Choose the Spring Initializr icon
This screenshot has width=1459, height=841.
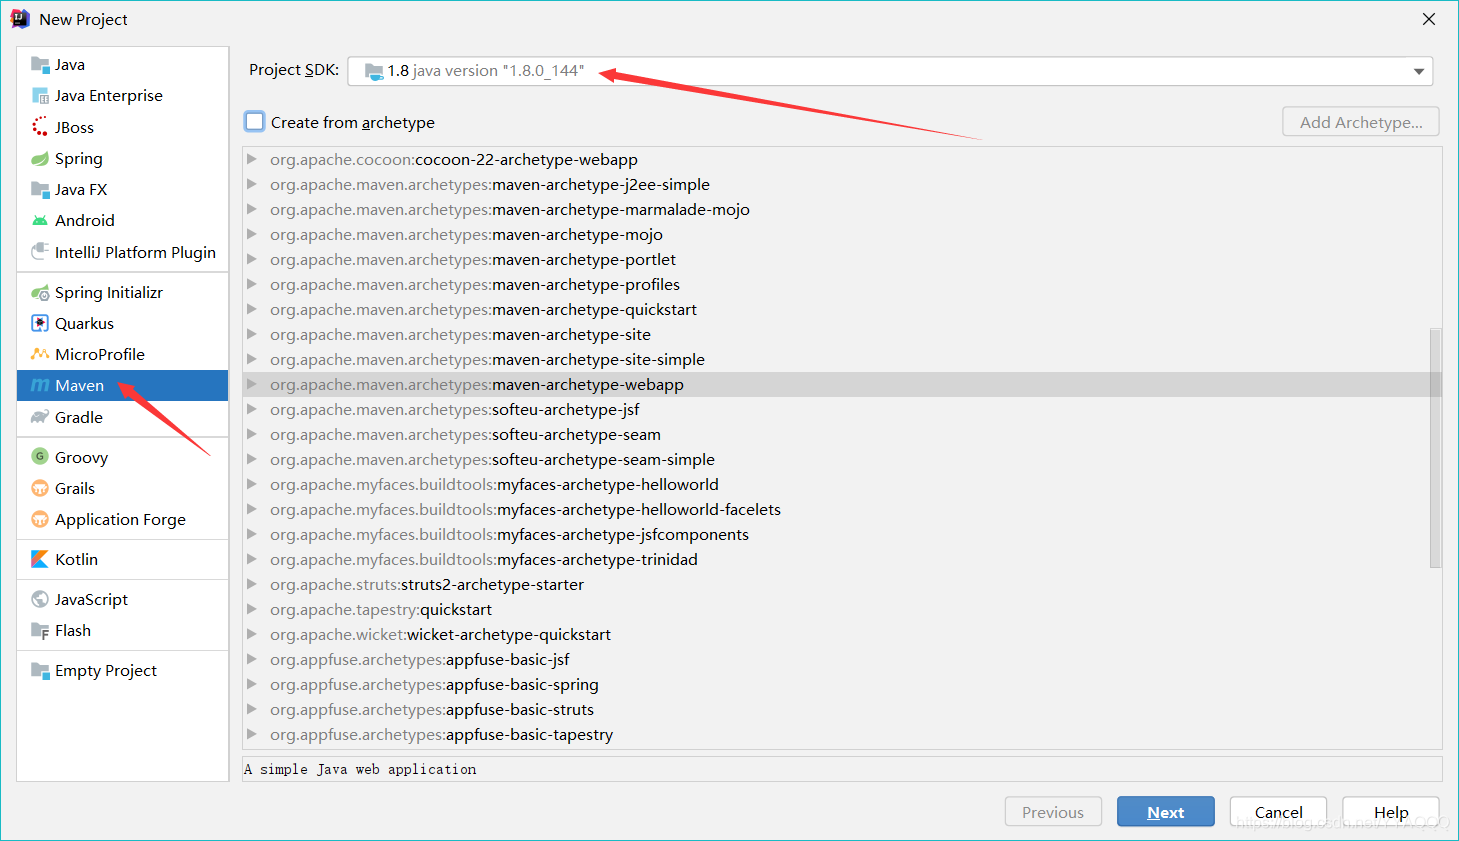click(40, 292)
